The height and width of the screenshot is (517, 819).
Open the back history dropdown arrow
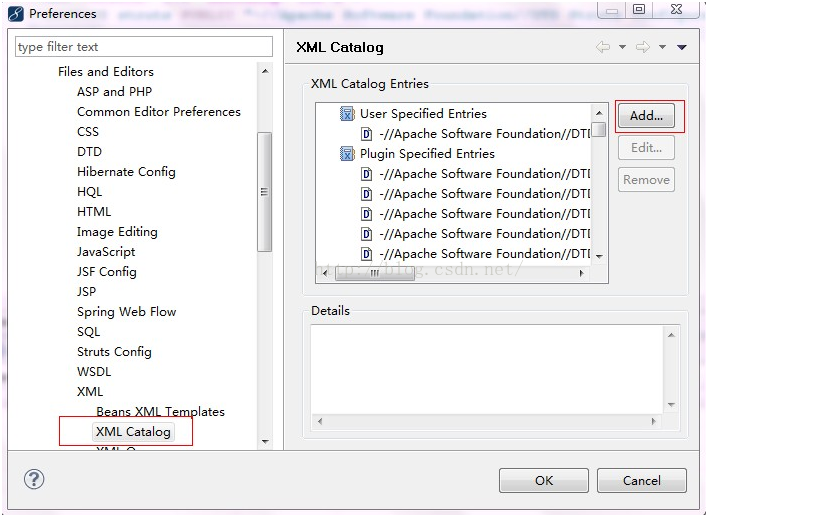tap(622, 47)
